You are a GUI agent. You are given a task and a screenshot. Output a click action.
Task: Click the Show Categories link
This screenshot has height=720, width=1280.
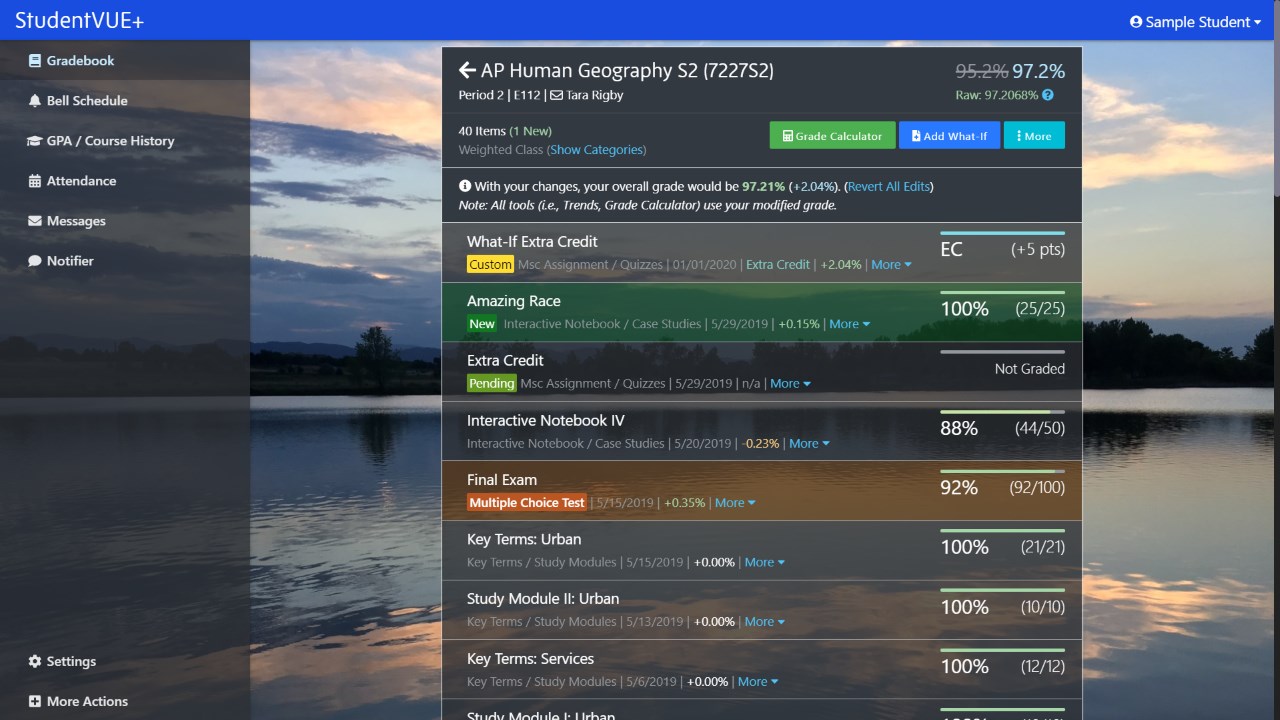tap(596, 150)
